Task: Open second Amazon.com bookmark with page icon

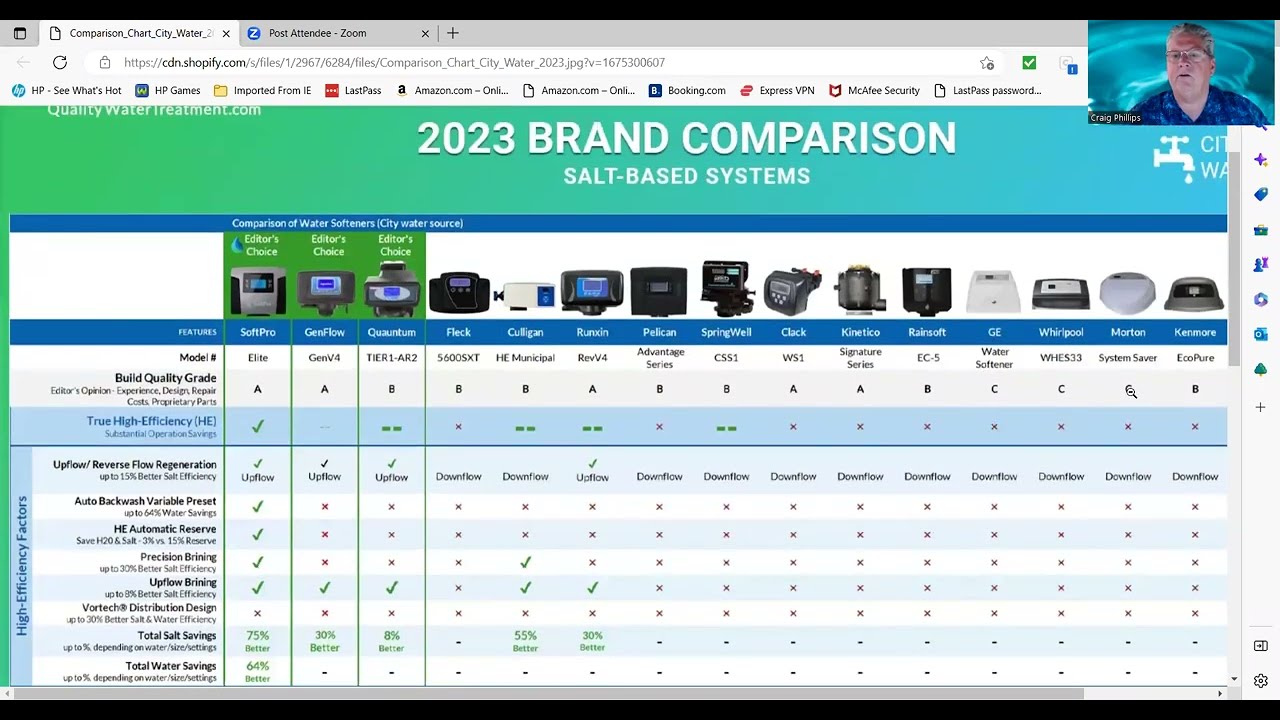Action: tap(579, 90)
